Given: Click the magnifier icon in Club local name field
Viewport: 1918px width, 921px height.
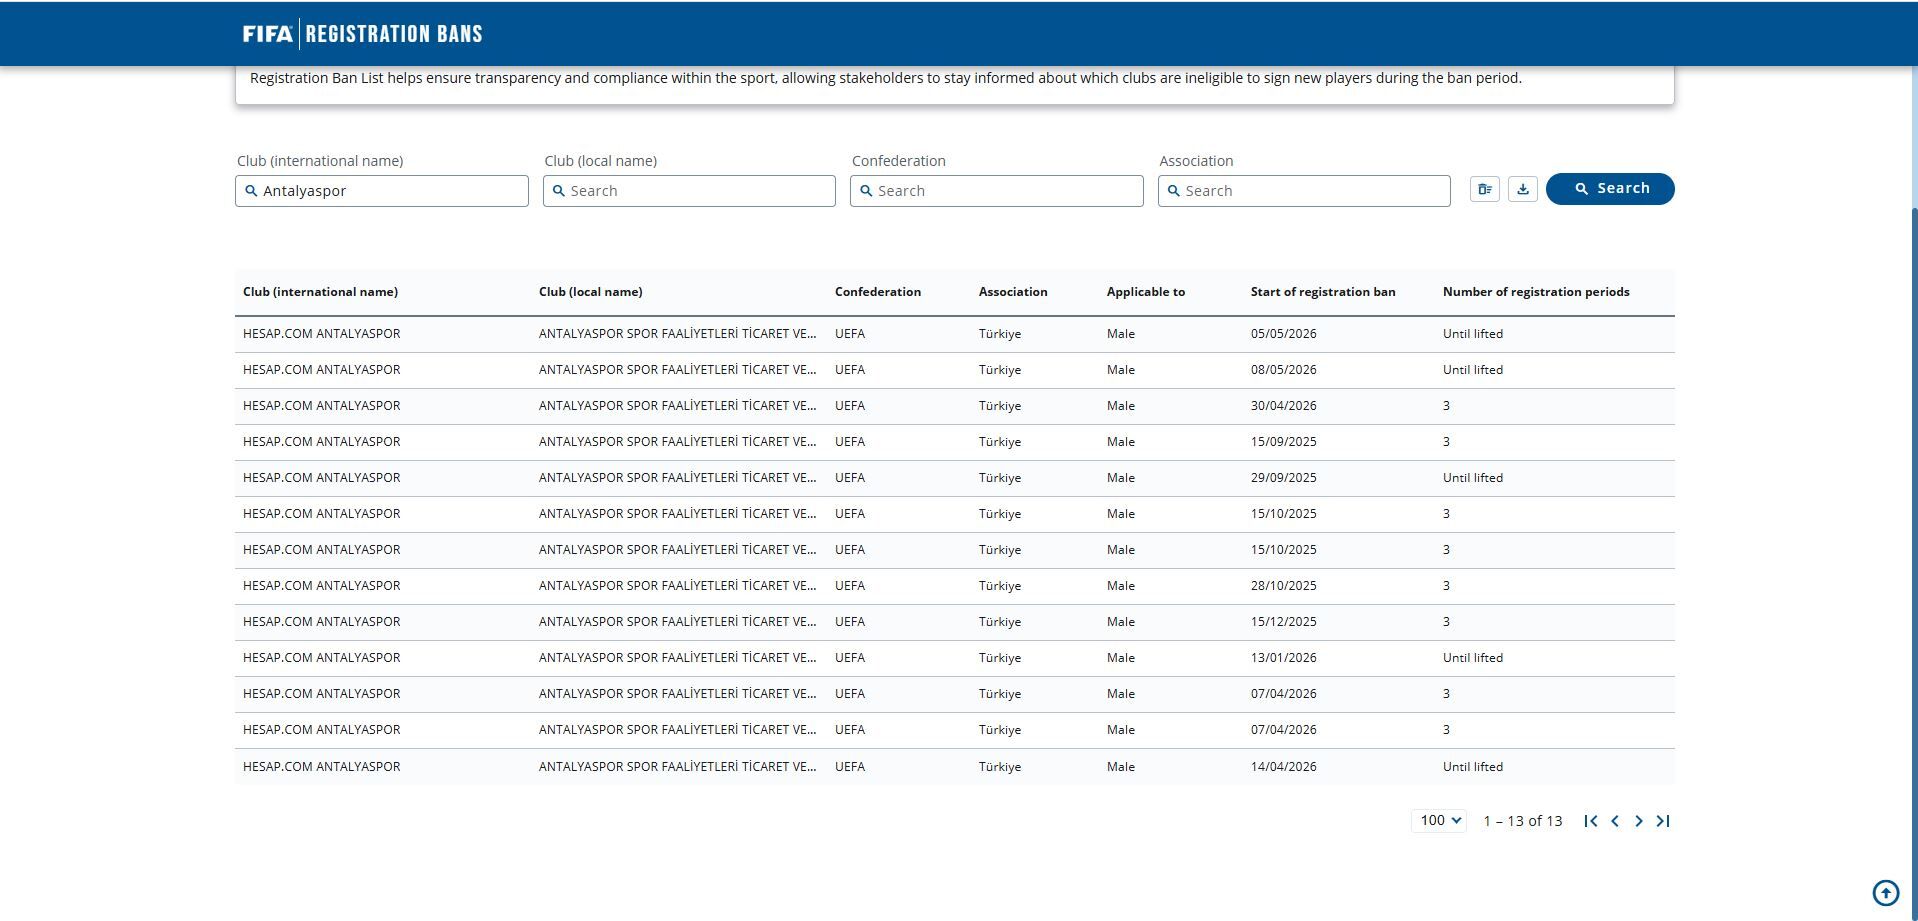Looking at the screenshot, I should pos(559,191).
